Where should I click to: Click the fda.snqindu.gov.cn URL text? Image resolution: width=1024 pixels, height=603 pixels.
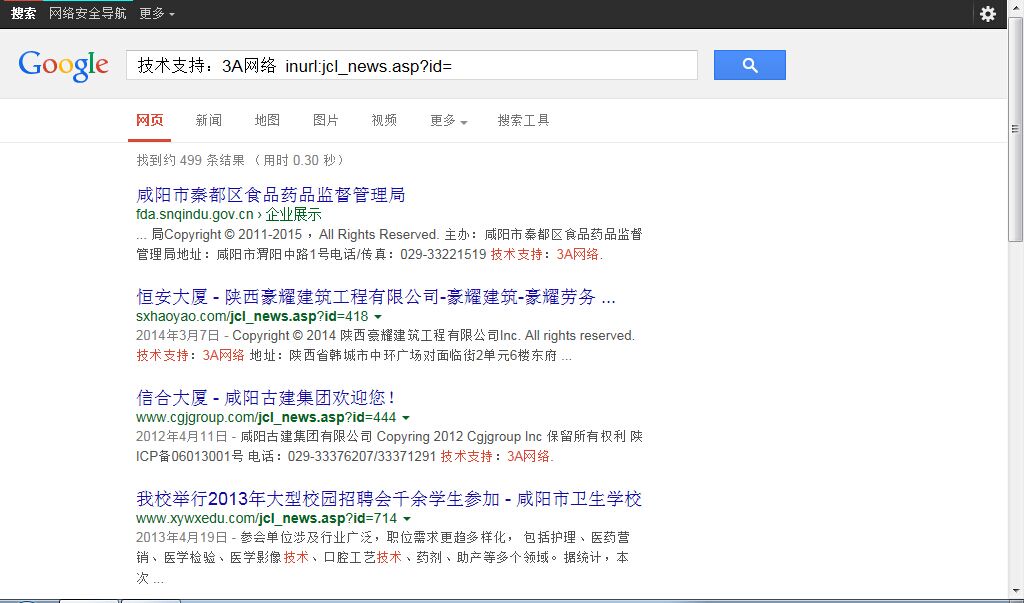pos(195,214)
